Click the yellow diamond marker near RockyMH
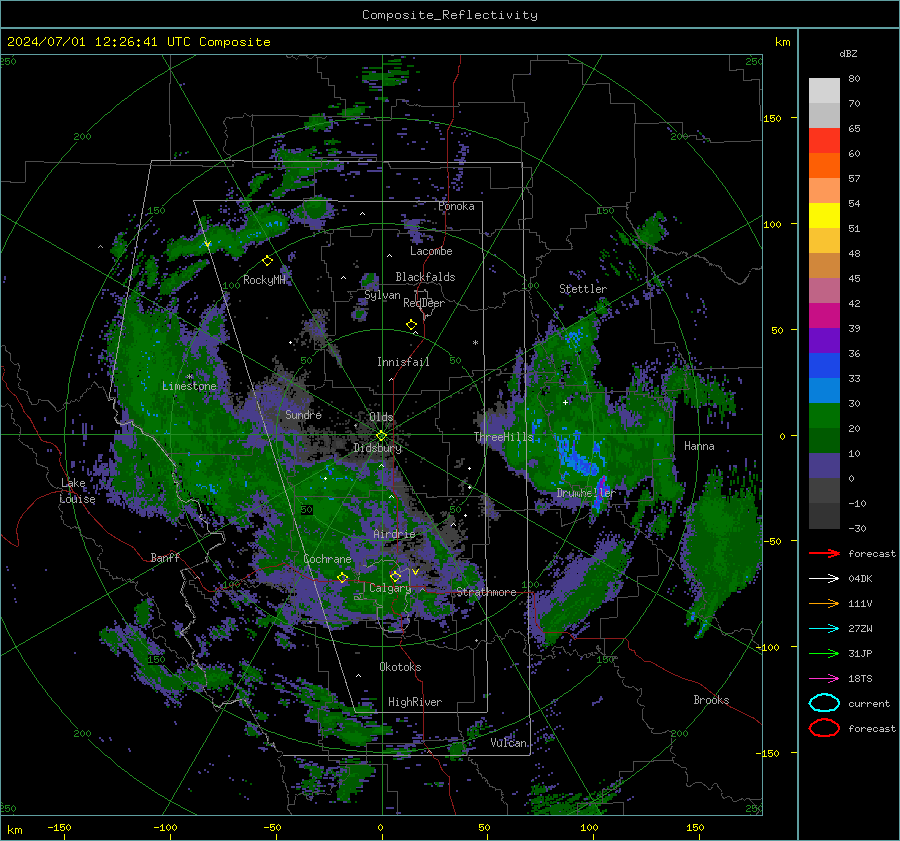Screen dimensions: 900x841 267,261
